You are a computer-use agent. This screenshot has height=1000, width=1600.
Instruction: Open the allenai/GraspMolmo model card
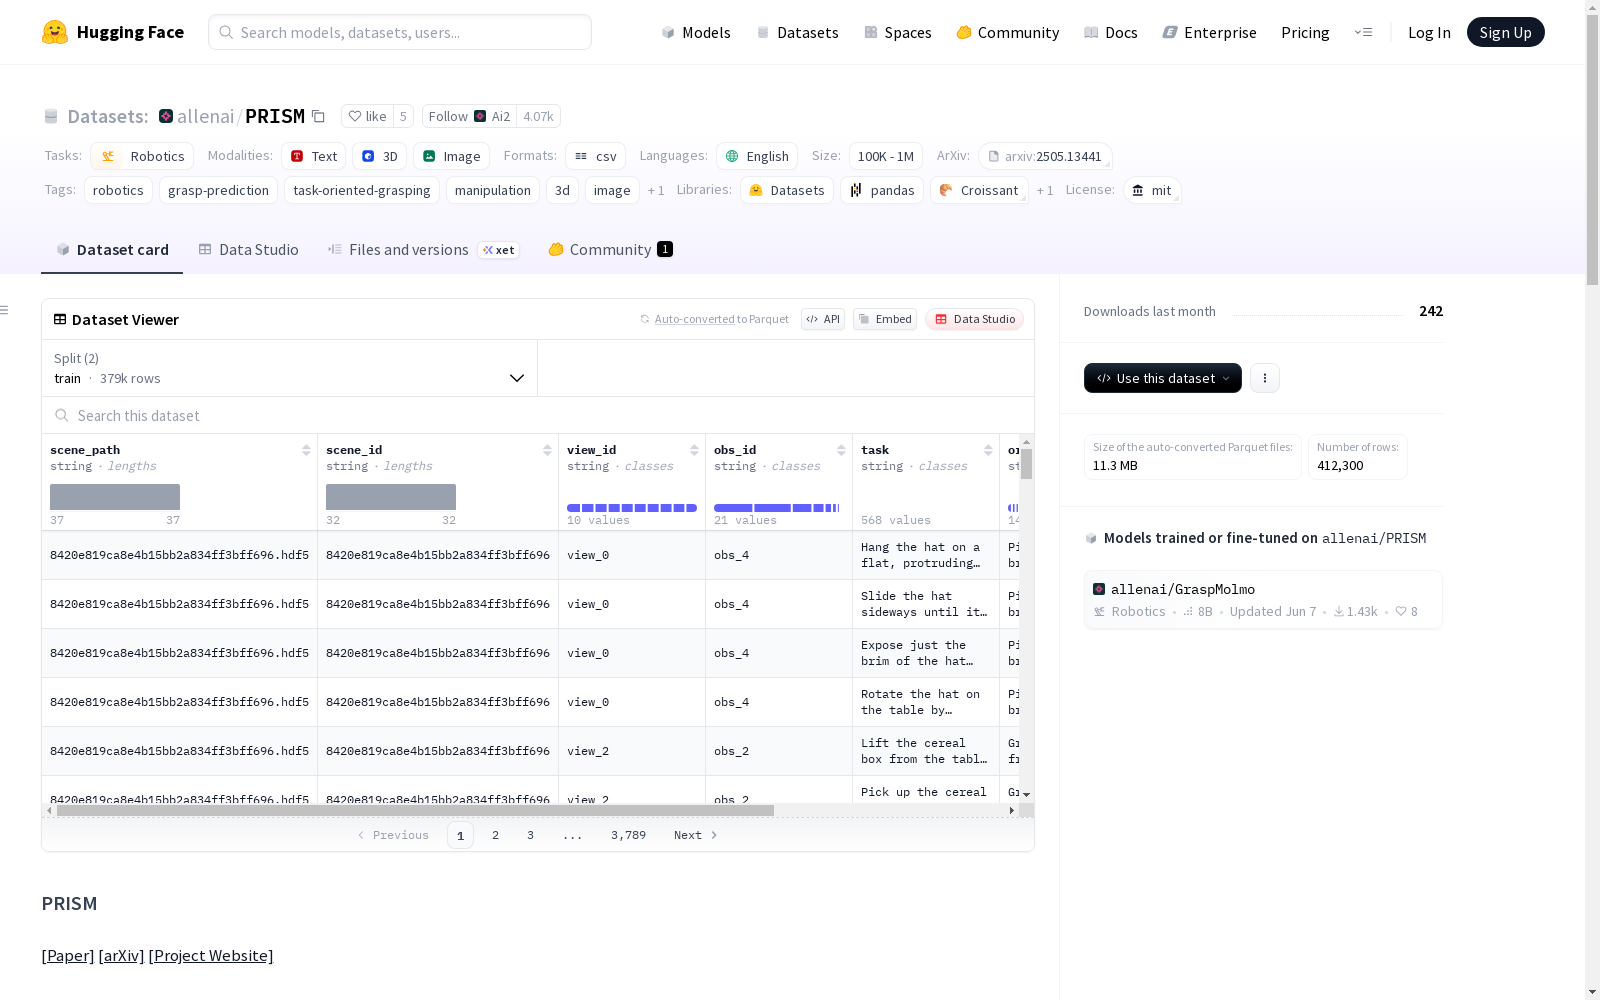coord(1263,600)
